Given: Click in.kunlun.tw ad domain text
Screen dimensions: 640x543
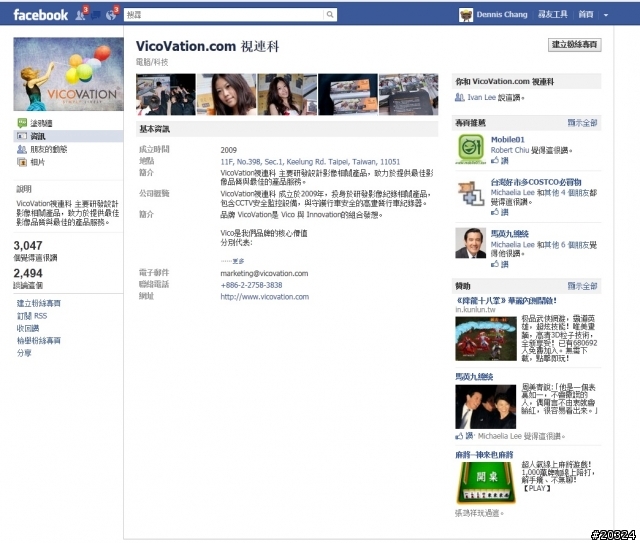Looking at the screenshot, I should 476,310.
